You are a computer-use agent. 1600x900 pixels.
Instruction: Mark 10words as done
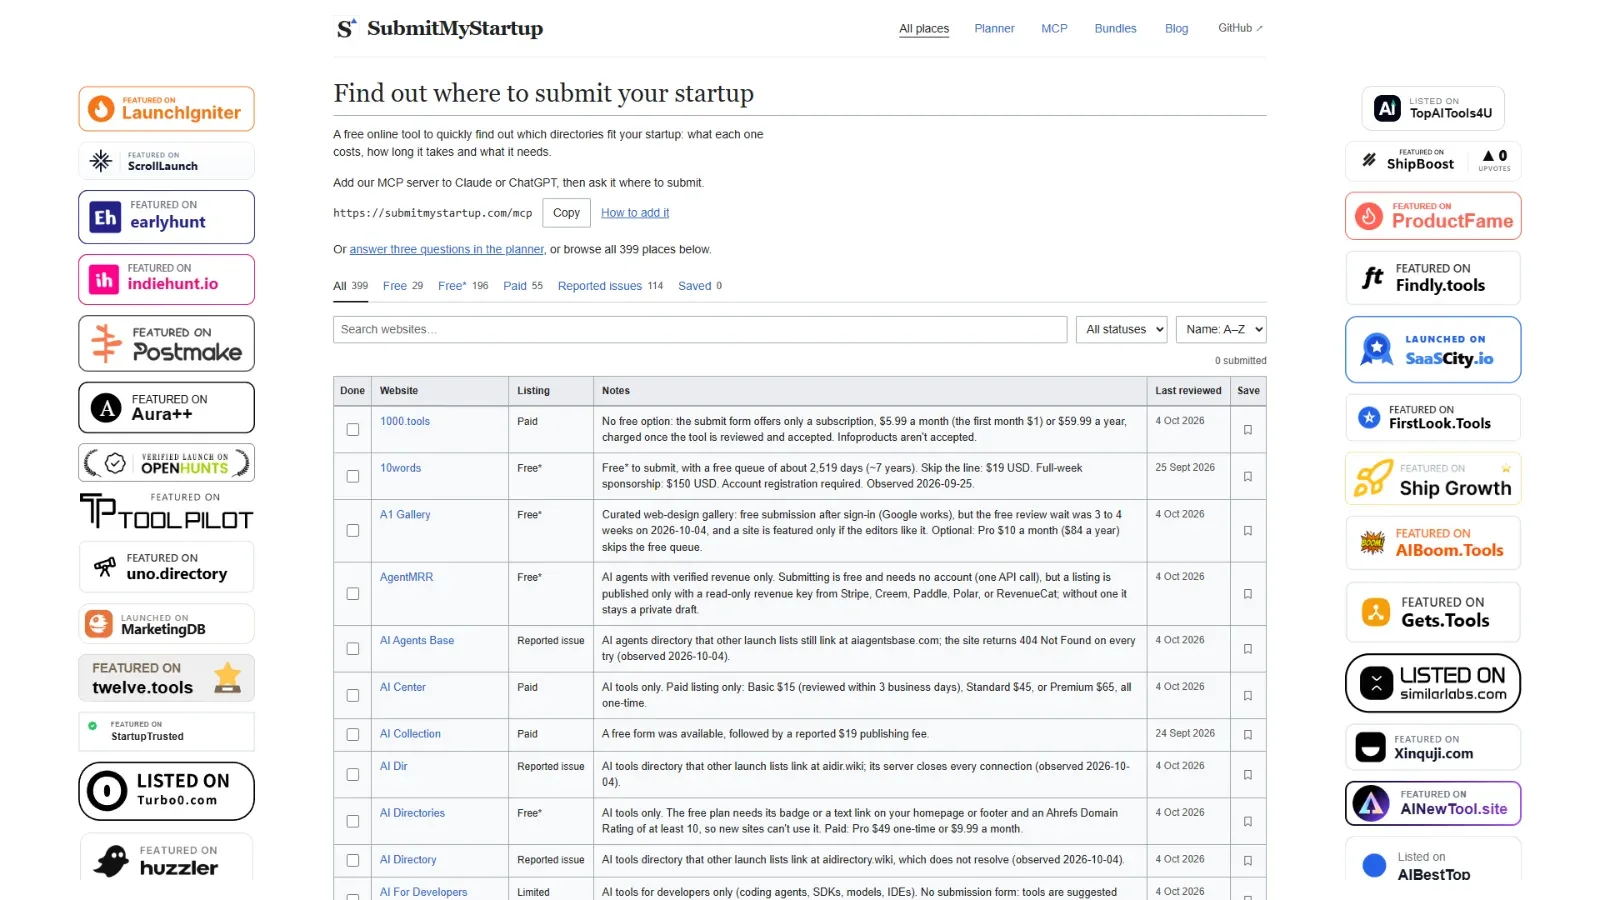point(353,477)
